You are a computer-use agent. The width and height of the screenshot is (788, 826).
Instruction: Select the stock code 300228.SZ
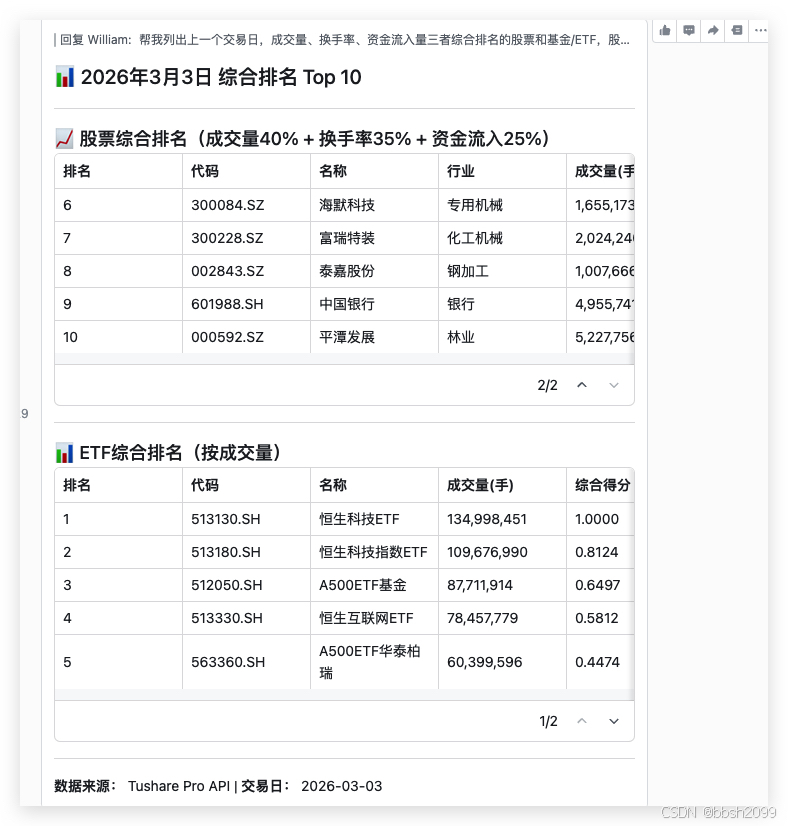pyautogui.click(x=227, y=238)
